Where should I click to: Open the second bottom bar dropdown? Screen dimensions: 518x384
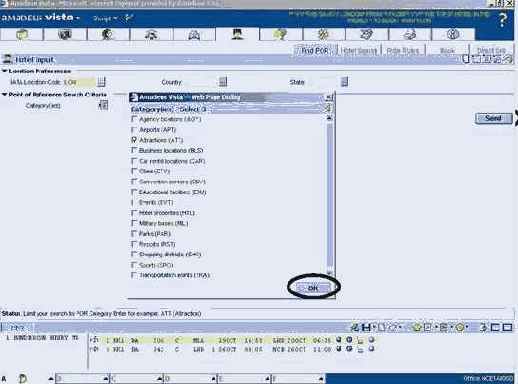tap(106, 379)
